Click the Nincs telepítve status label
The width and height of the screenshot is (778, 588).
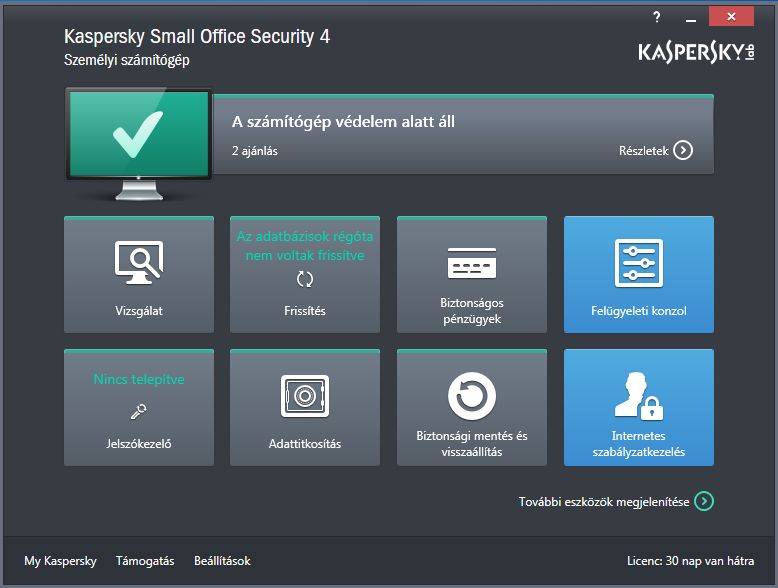coord(138,380)
